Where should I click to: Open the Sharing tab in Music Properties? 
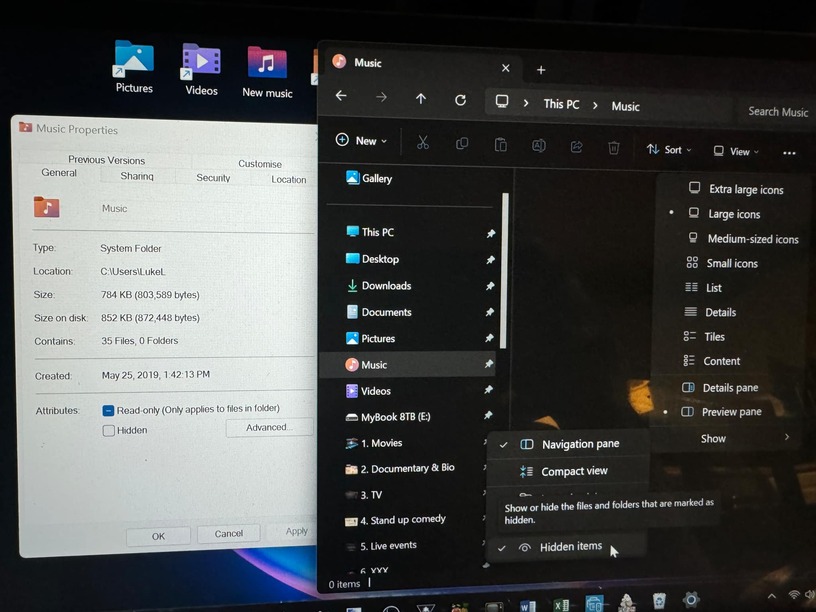[137, 176]
